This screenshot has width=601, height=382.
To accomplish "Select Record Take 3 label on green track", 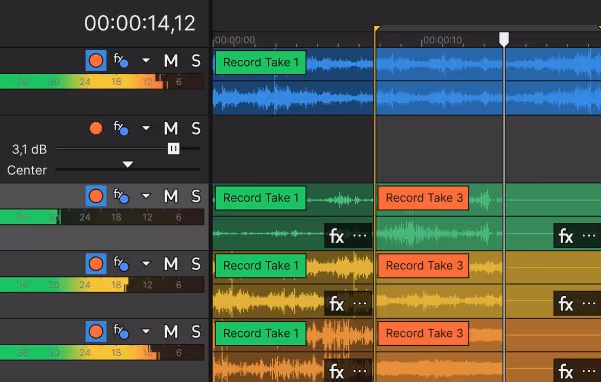I will (423, 198).
